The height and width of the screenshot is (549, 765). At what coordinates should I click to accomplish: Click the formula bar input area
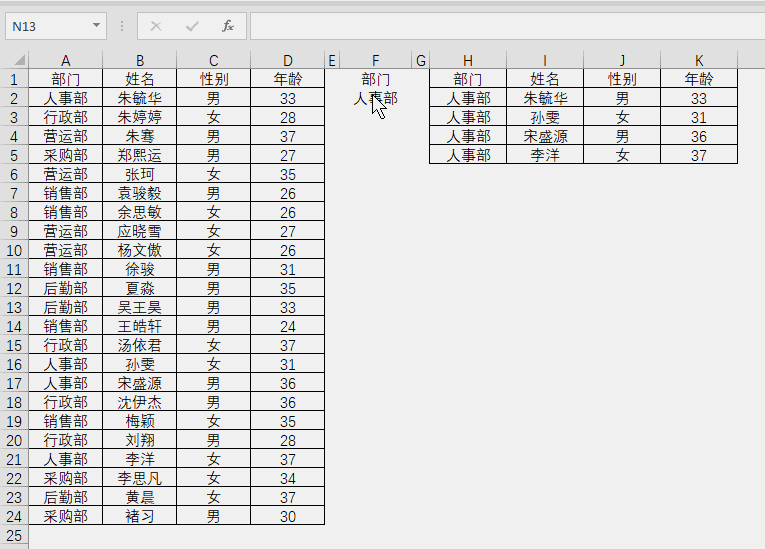coord(507,26)
